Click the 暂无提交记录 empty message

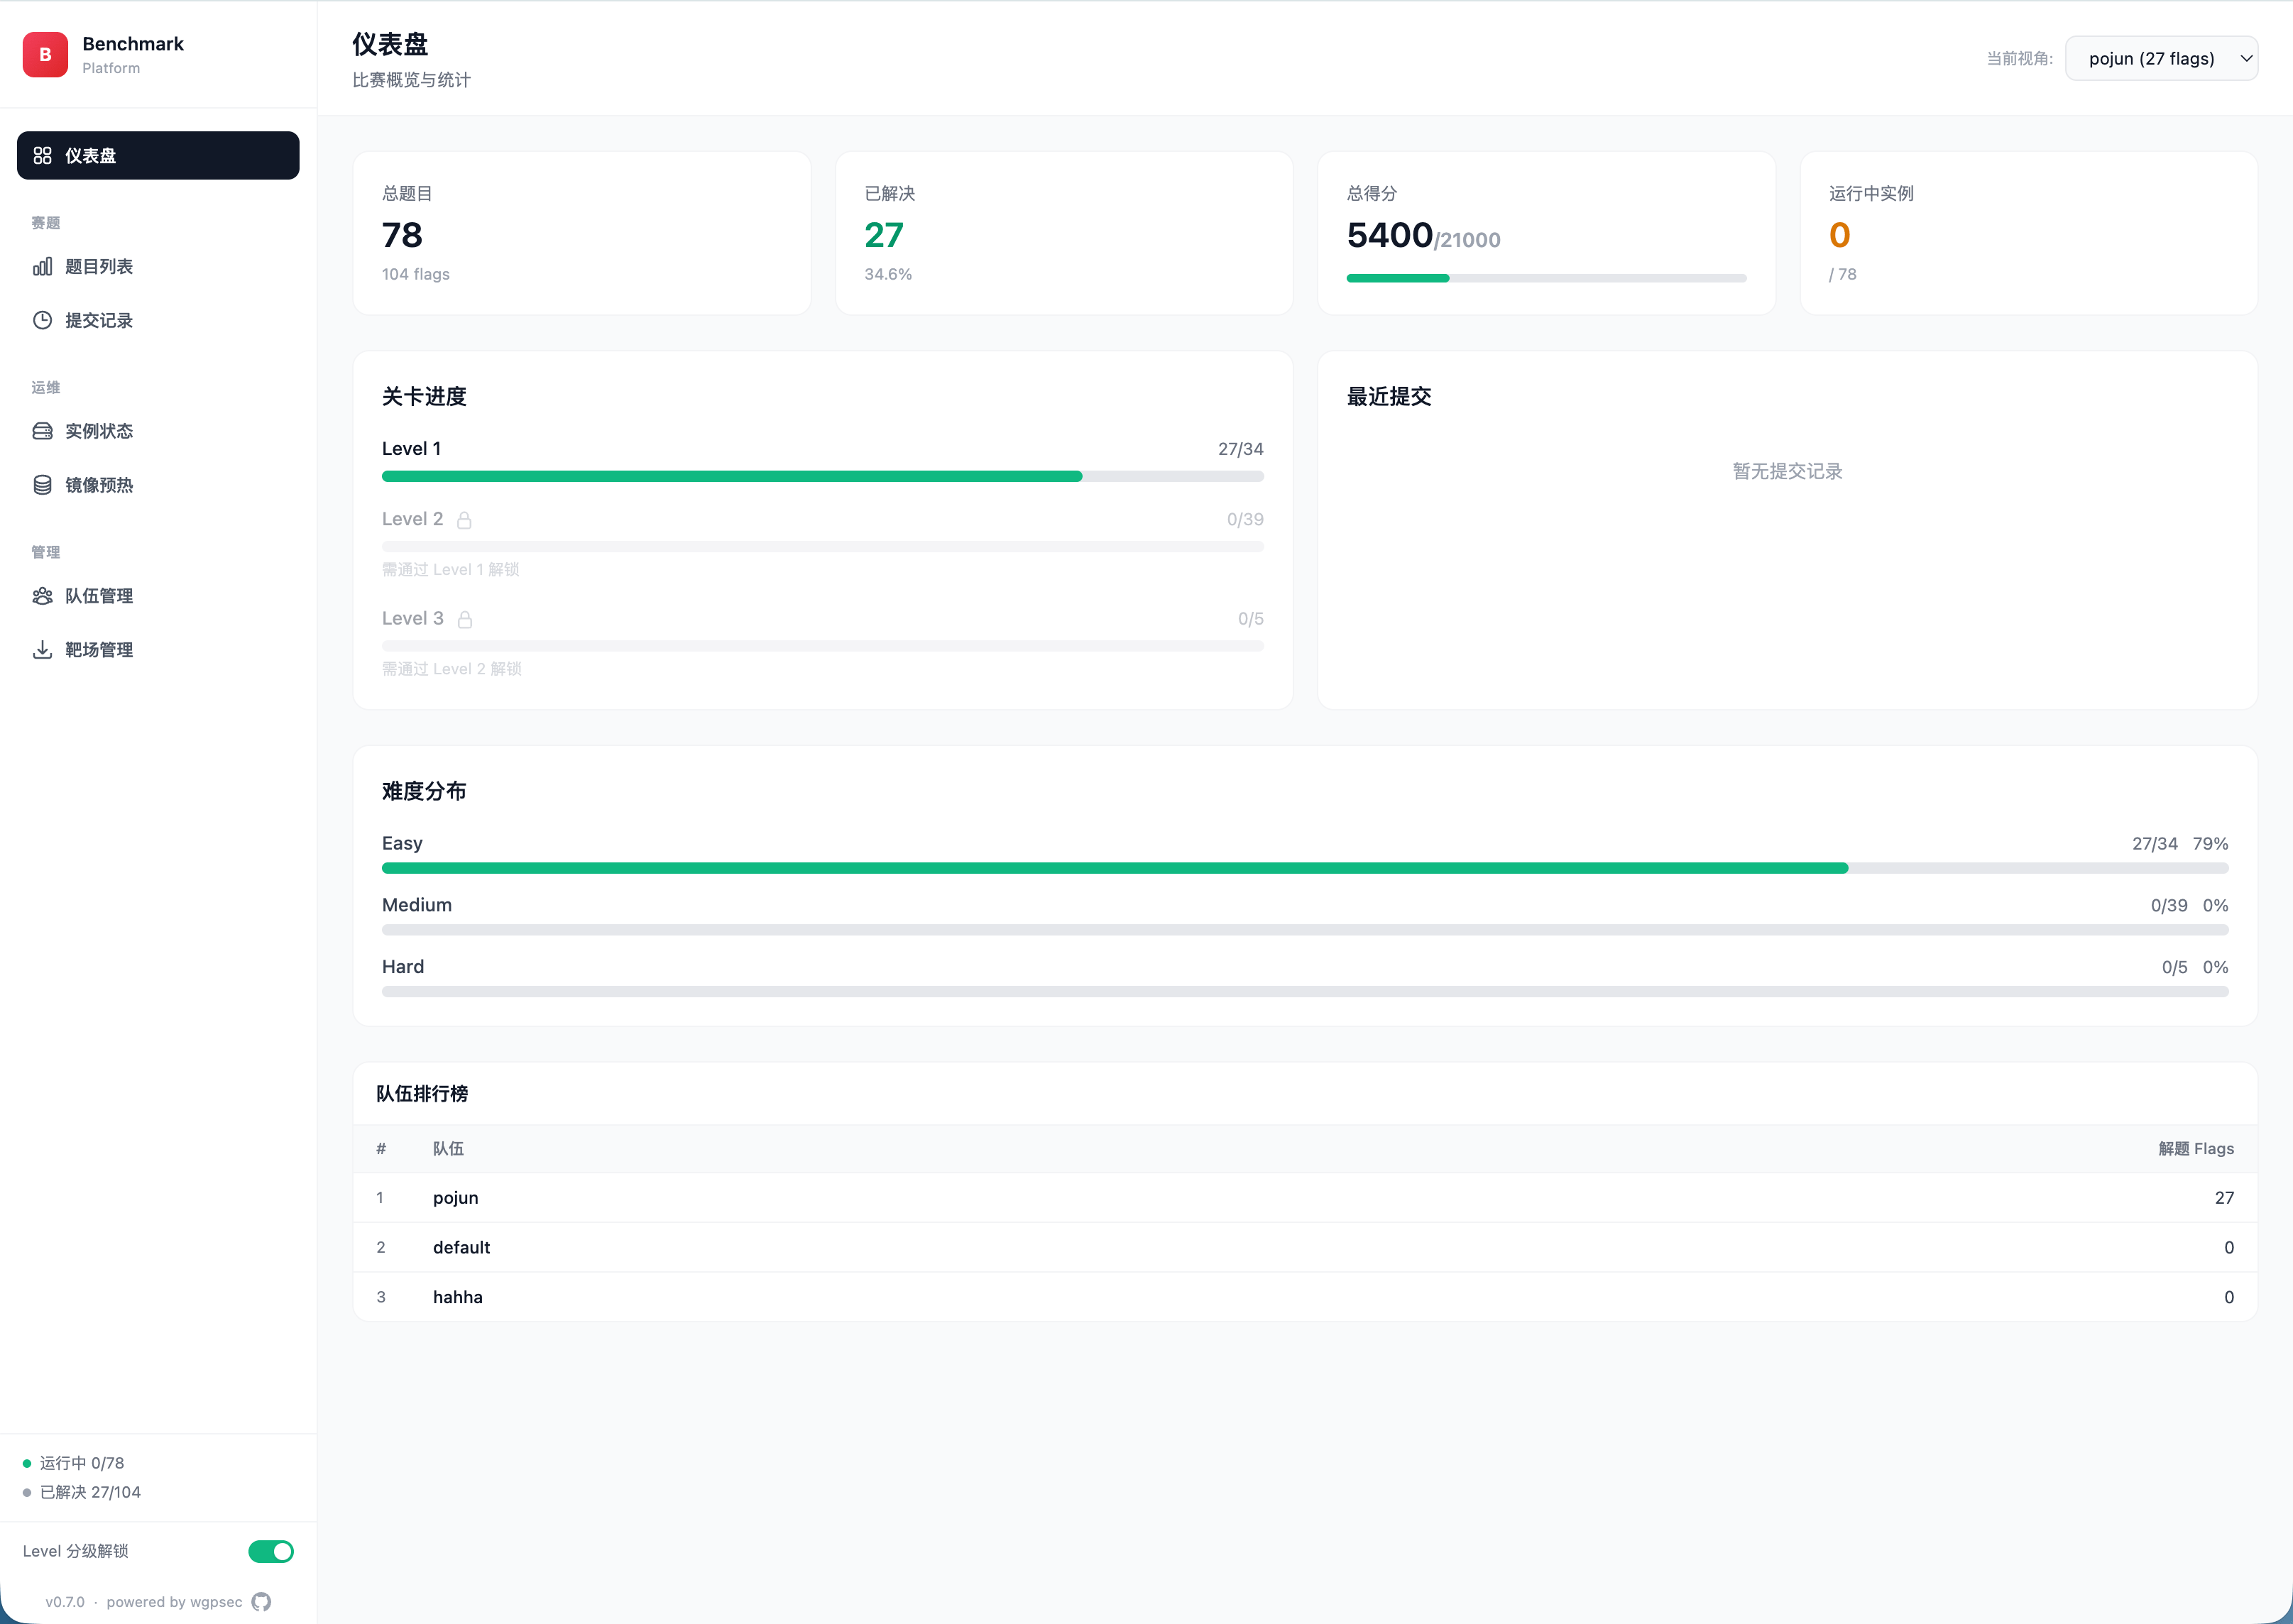[1787, 471]
